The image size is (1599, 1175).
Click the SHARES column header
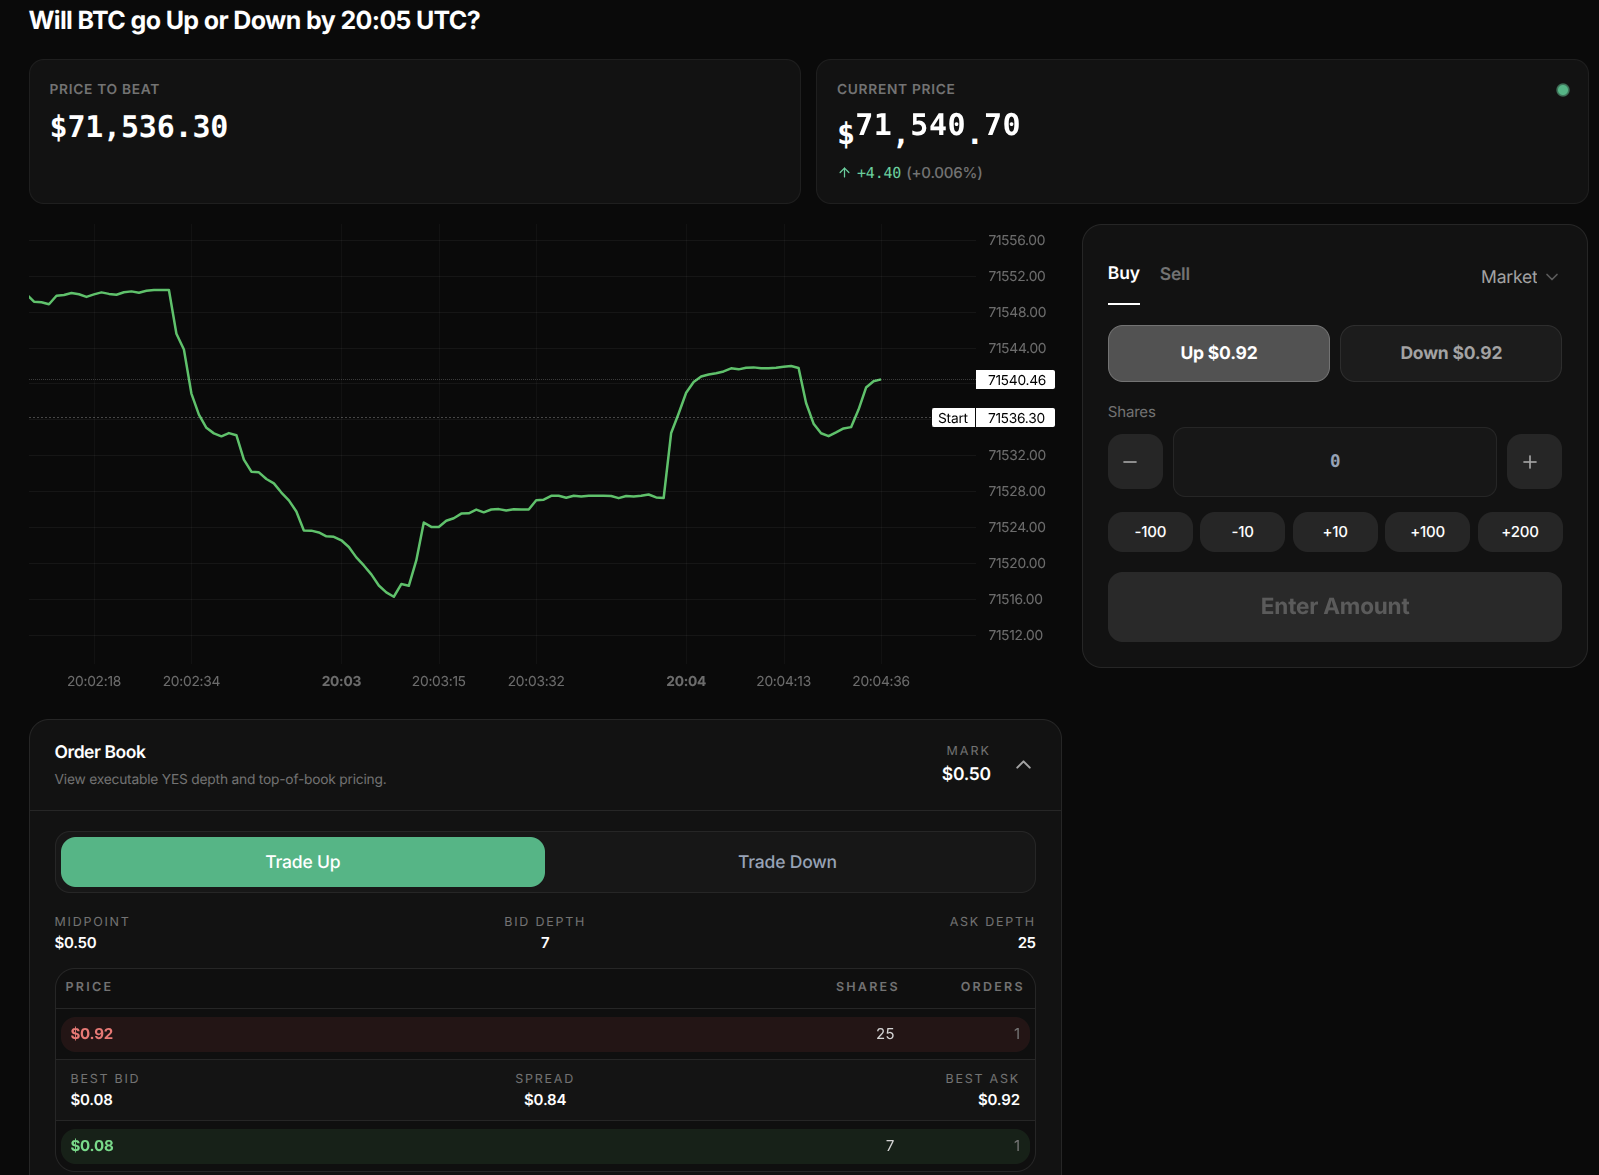[867, 987]
